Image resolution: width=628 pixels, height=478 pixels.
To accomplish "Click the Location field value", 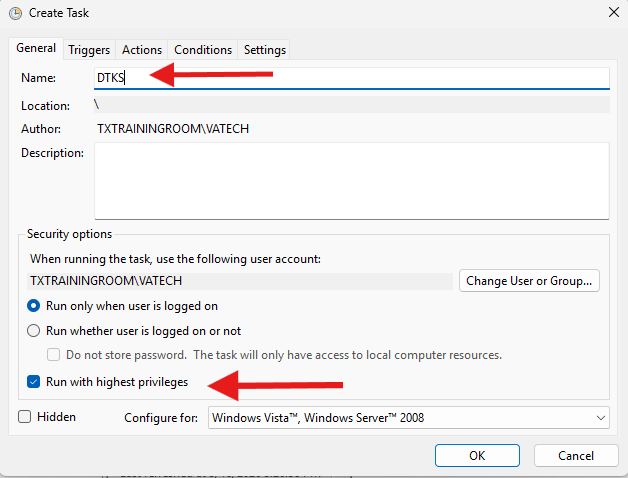I will (x=350, y=105).
